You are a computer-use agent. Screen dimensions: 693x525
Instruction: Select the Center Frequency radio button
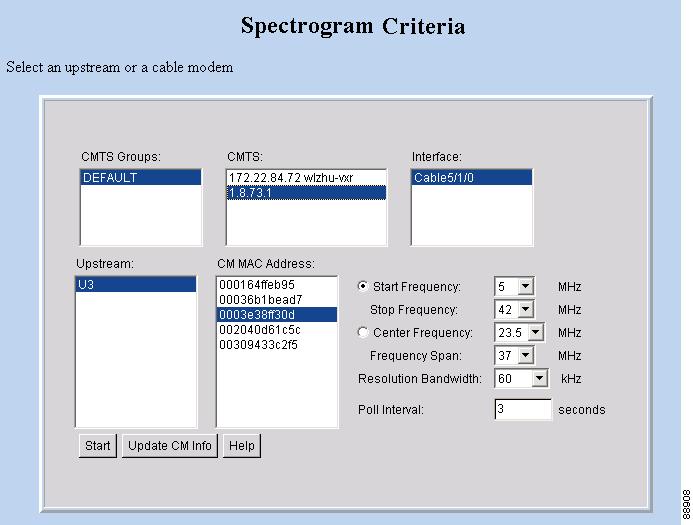coord(362,332)
